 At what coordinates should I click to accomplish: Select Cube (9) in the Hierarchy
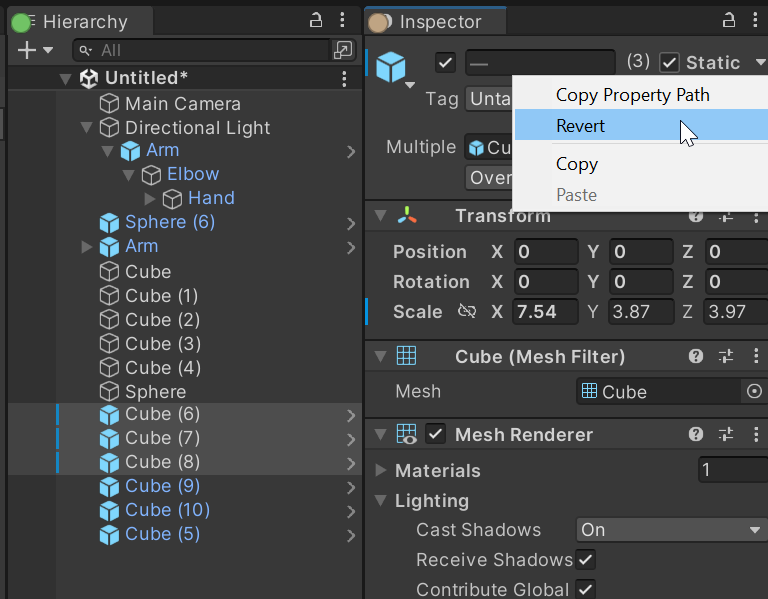pyautogui.click(x=162, y=486)
